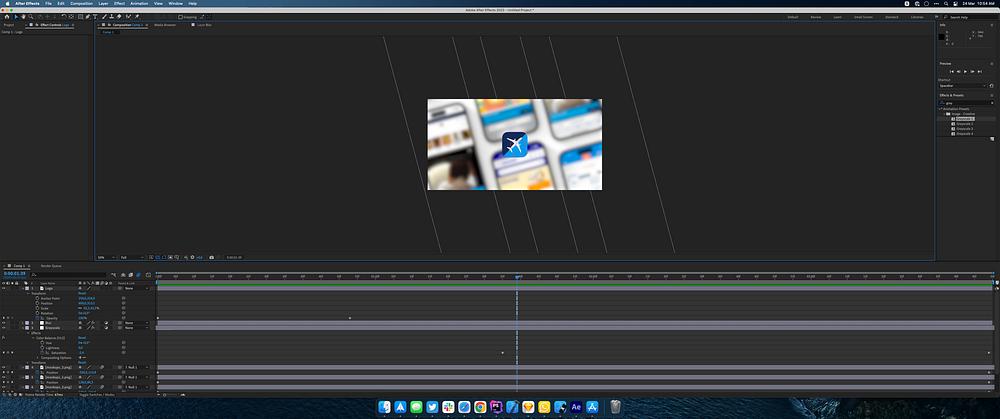The height and width of the screenshot is (419, 1000).
Task: Open the viewer Full resolution dropdown
Action: tap(132, 257)
